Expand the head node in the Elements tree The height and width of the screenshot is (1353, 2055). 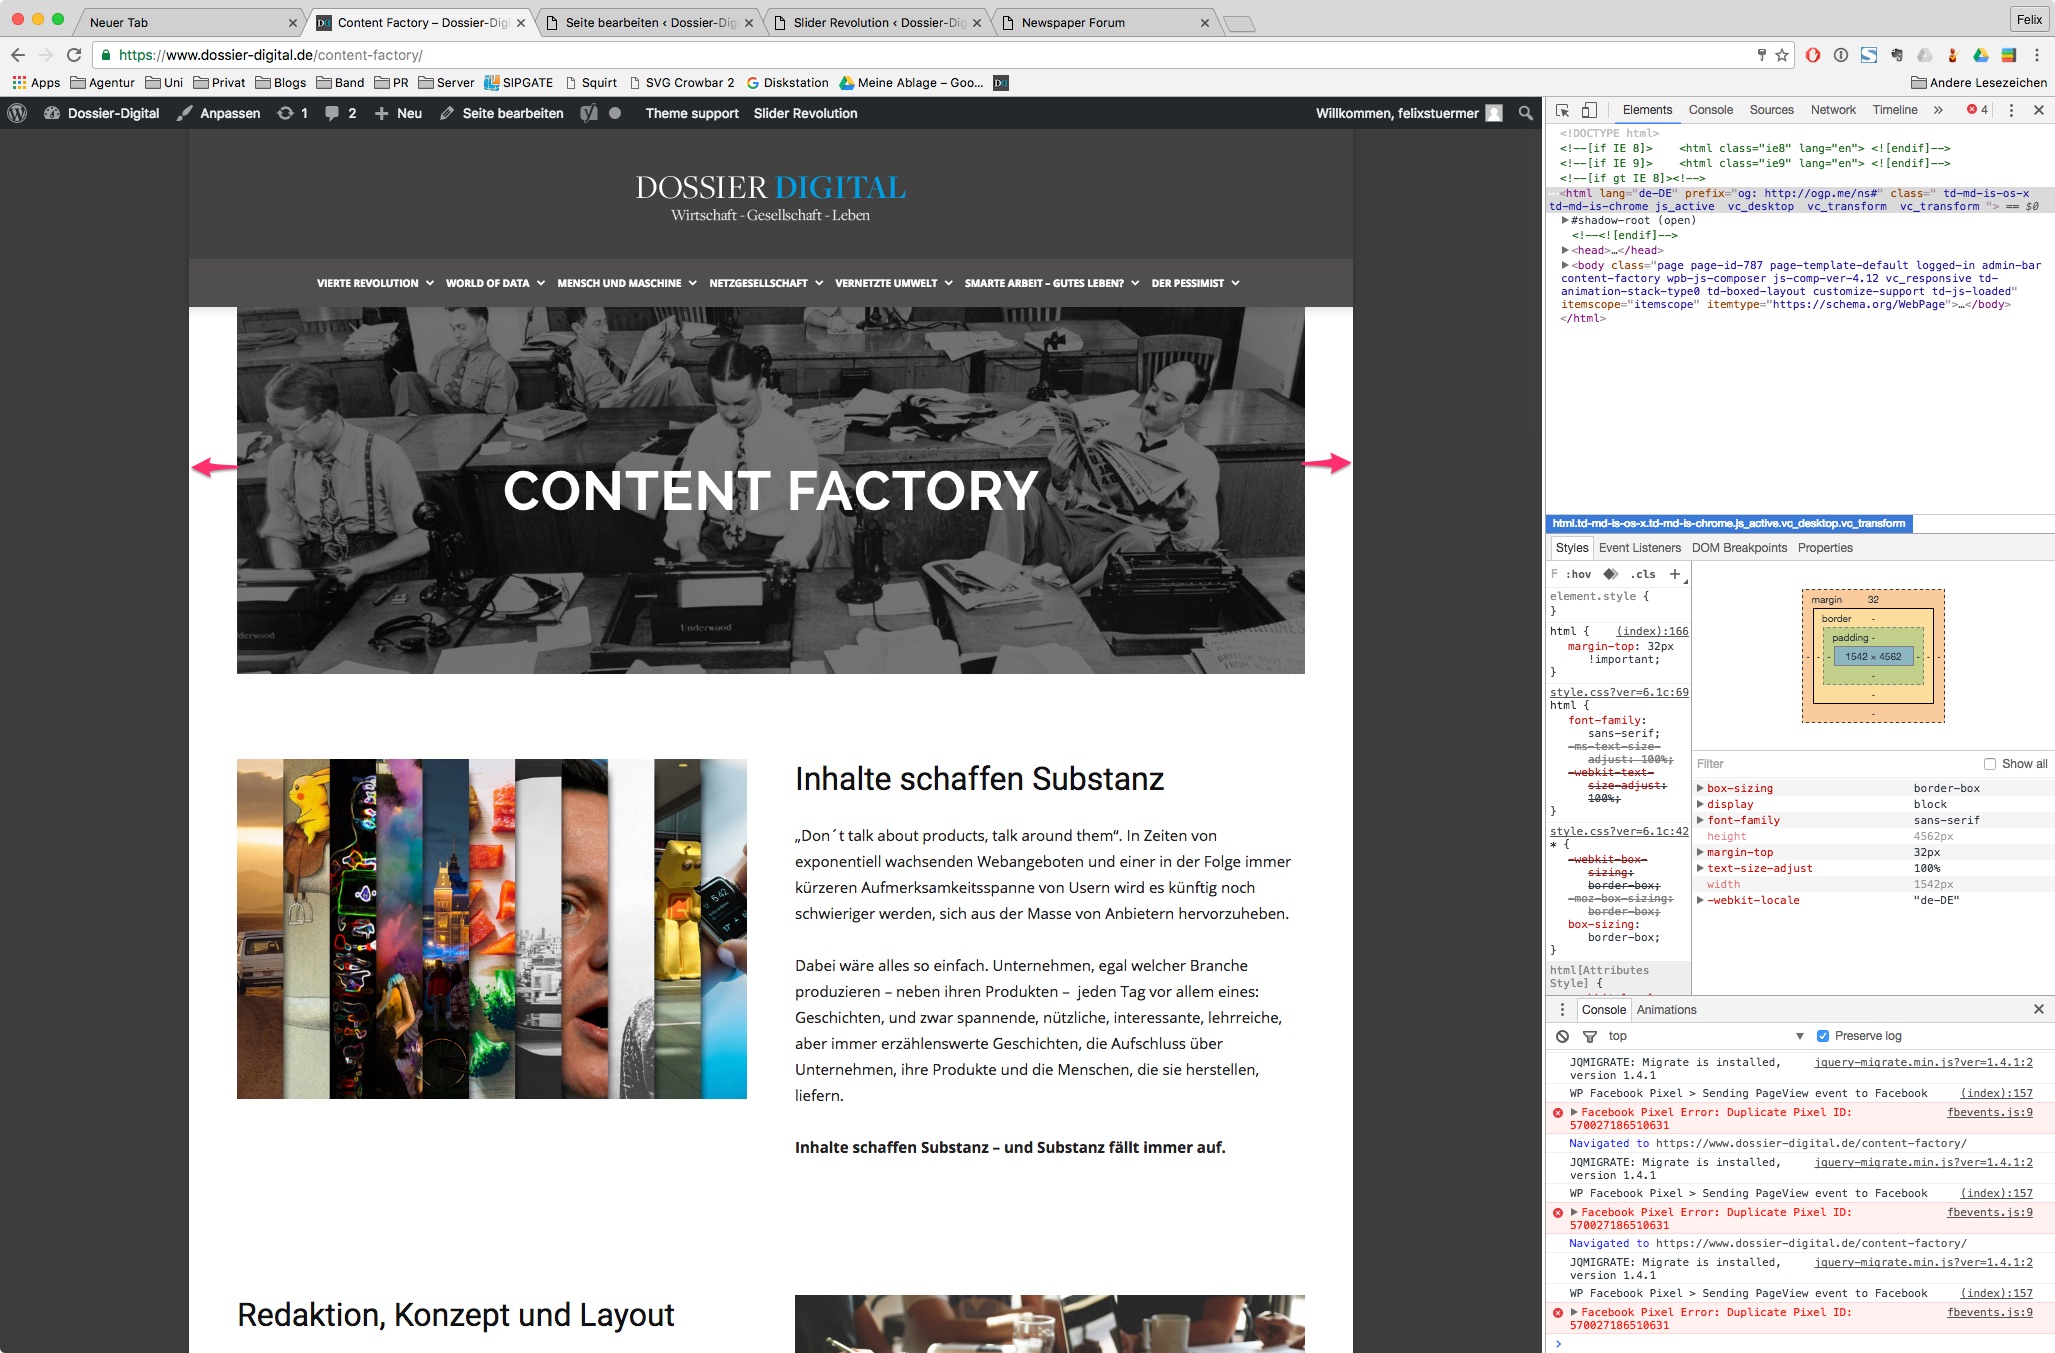(x=1565, y=250)
